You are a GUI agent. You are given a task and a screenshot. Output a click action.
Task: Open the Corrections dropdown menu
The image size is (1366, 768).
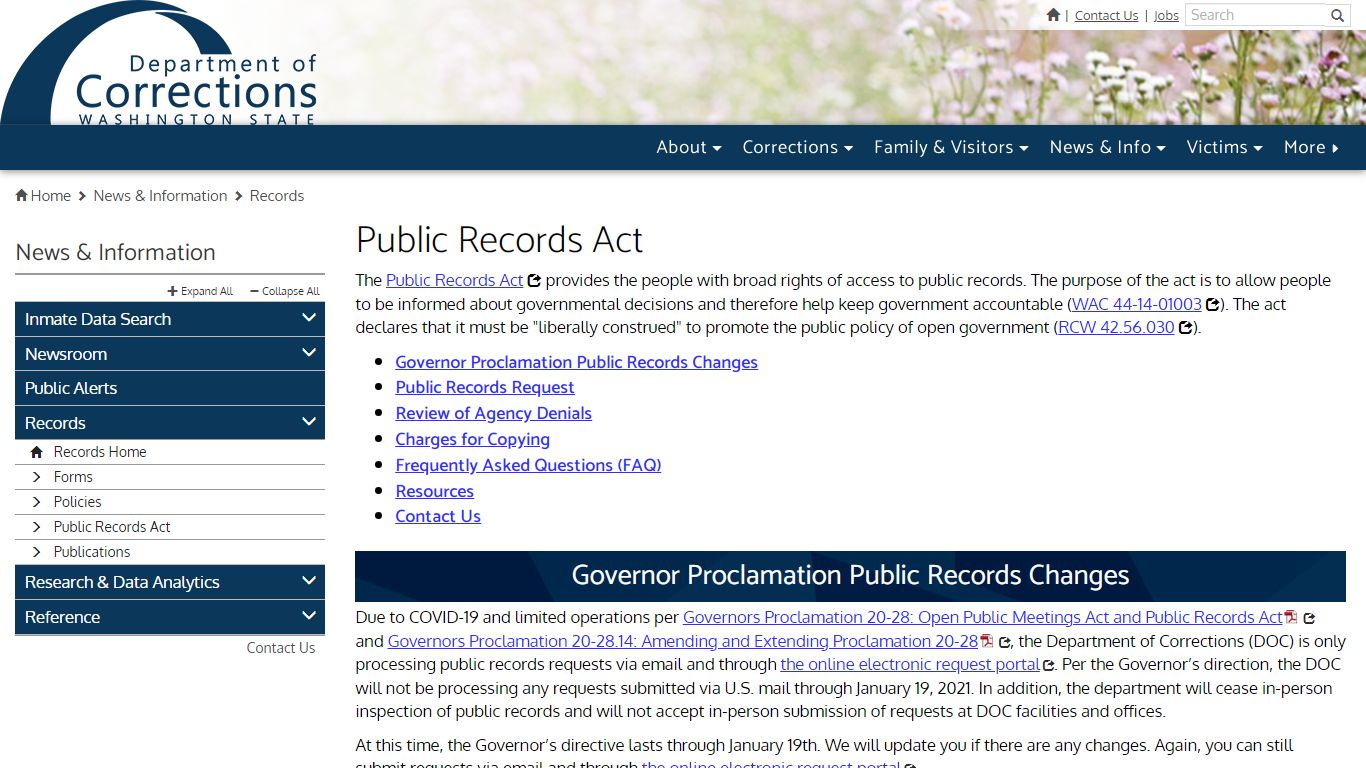pos(797,147)
